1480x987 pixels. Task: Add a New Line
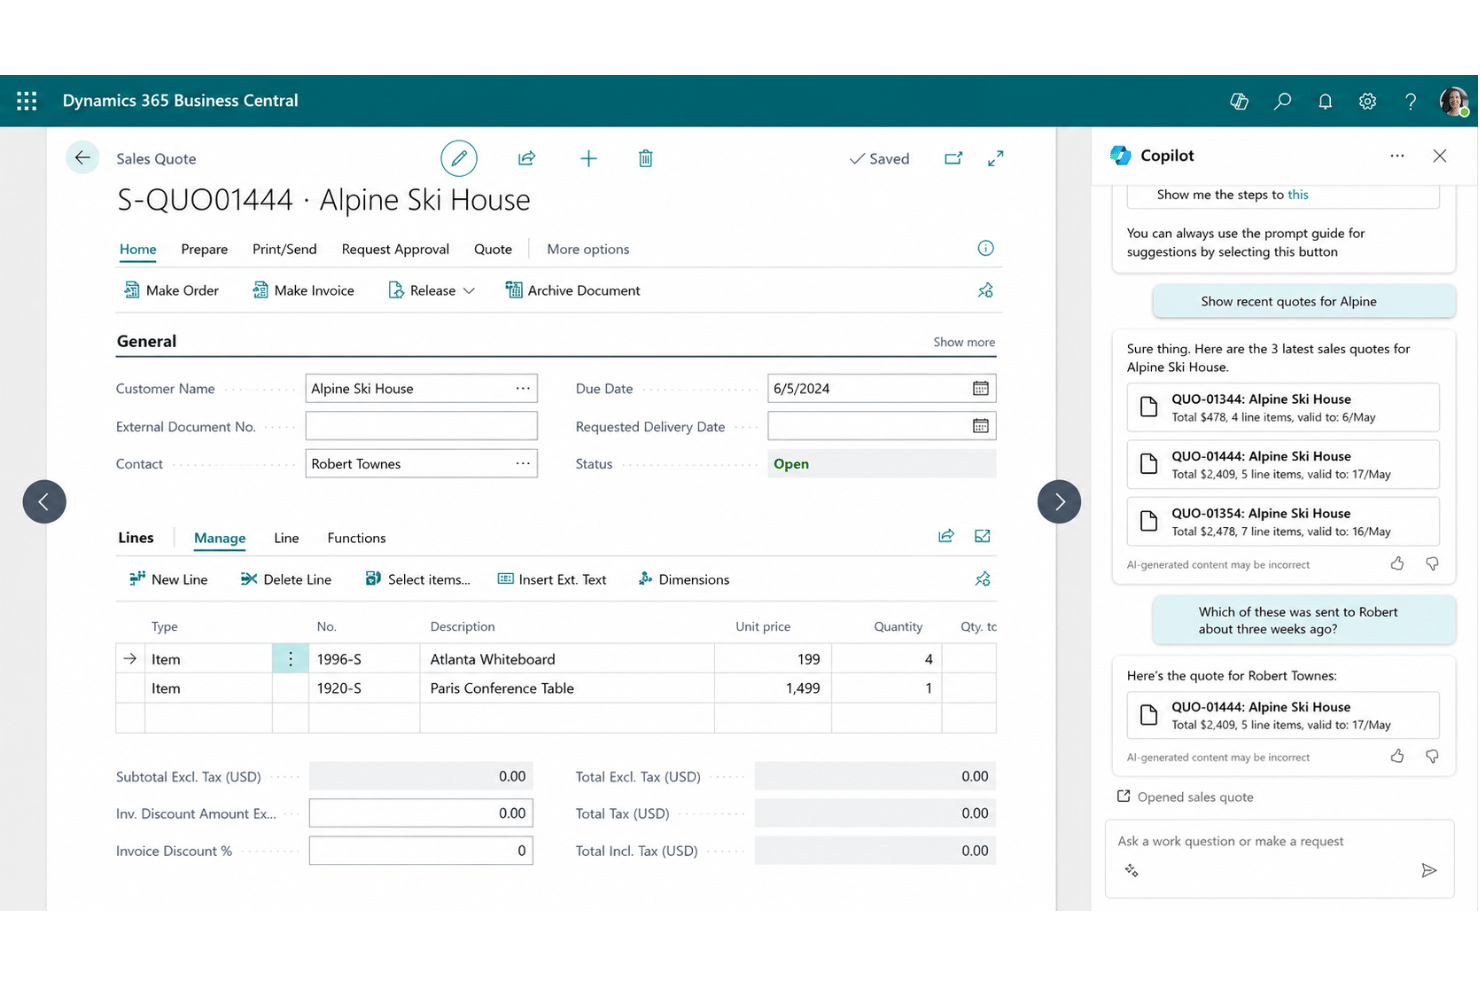click(168, 579)
